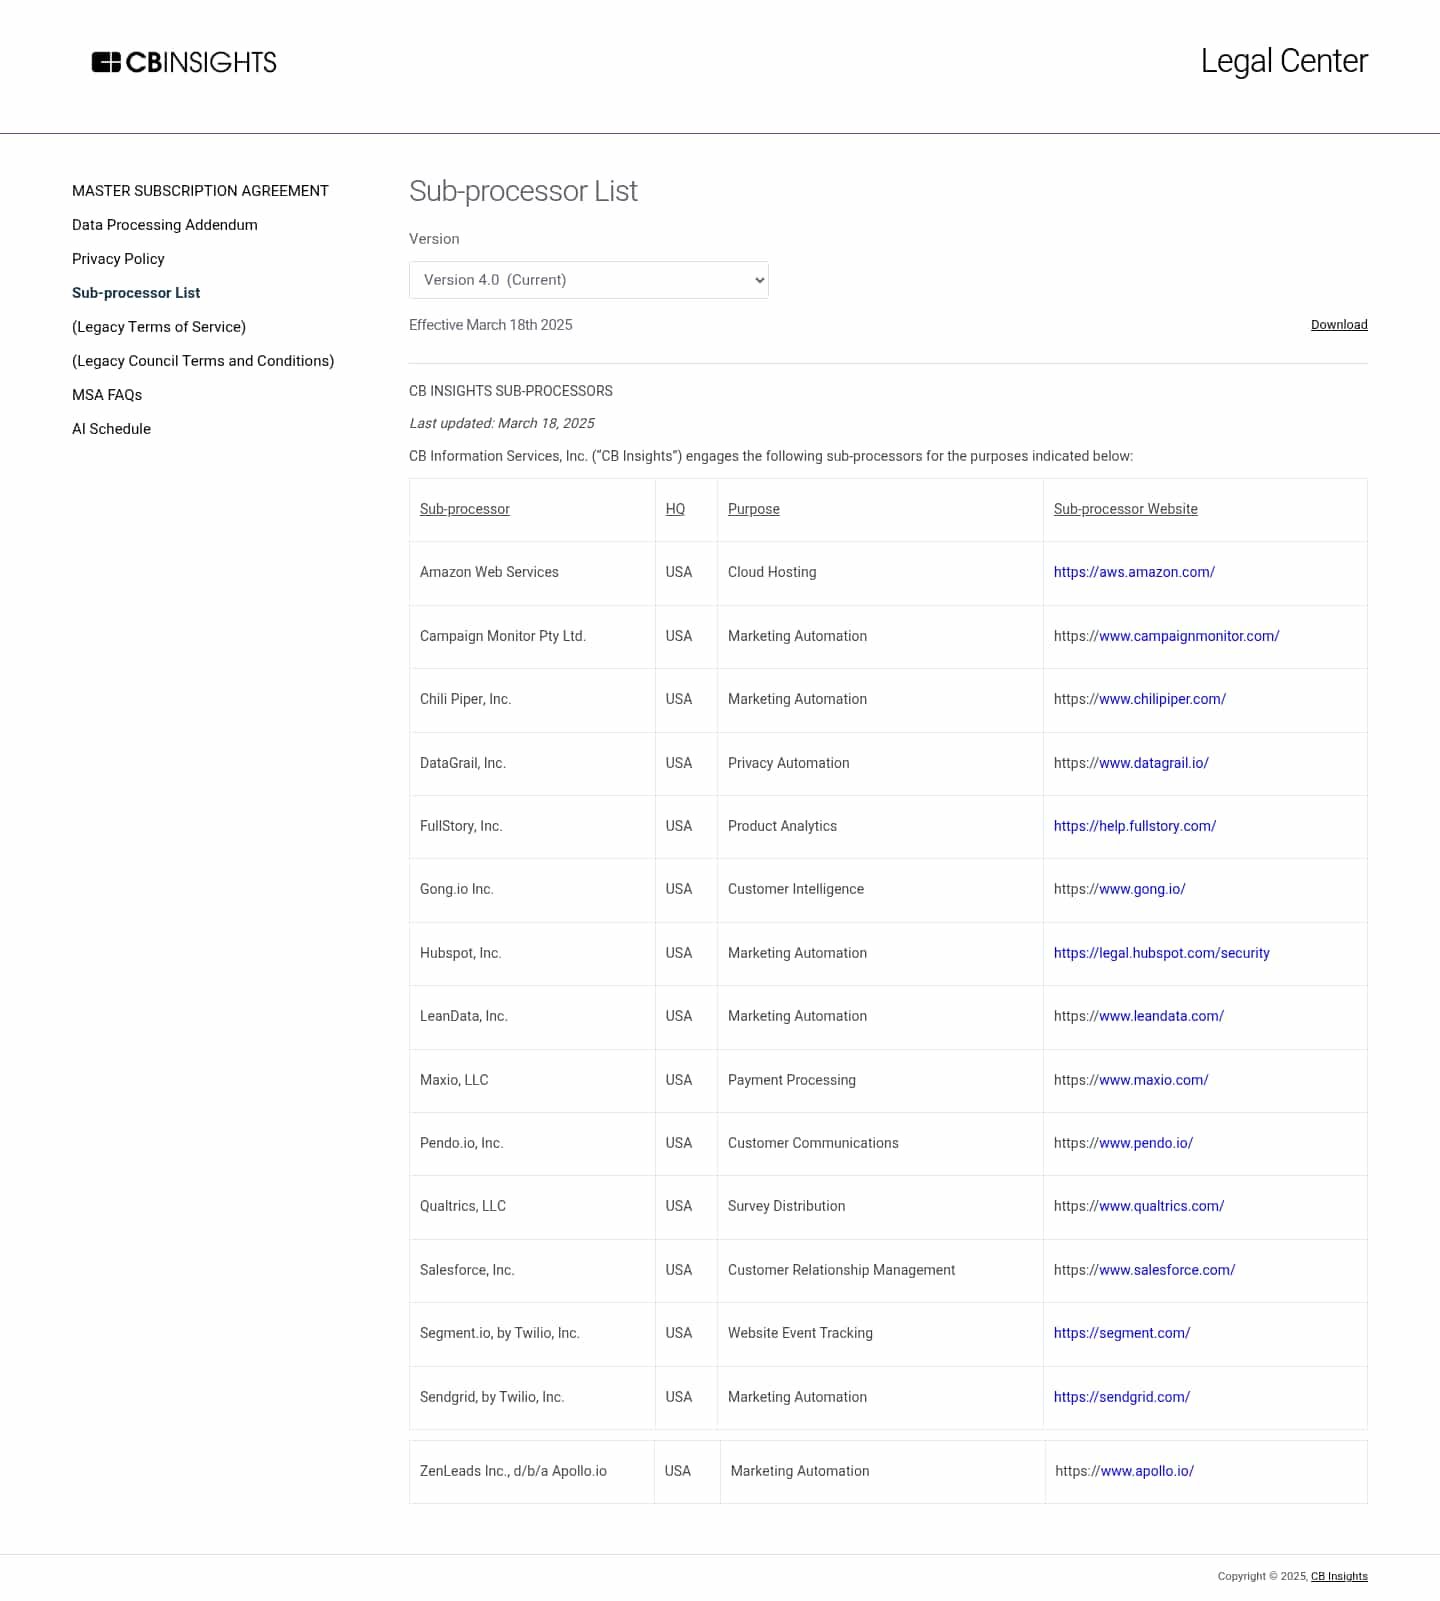The image size is (1440, 1601).
Task: Open the MSA FAQs page
Action: pyautogui.click(x=107, y=395)
